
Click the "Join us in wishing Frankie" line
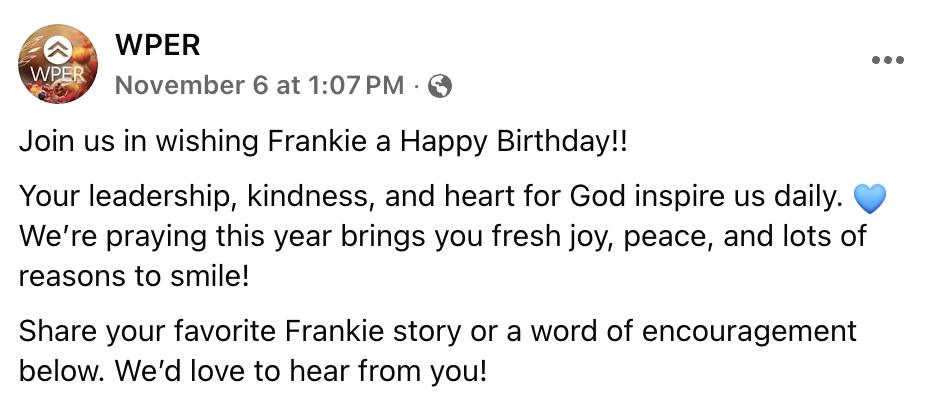(x=200, y=141)
